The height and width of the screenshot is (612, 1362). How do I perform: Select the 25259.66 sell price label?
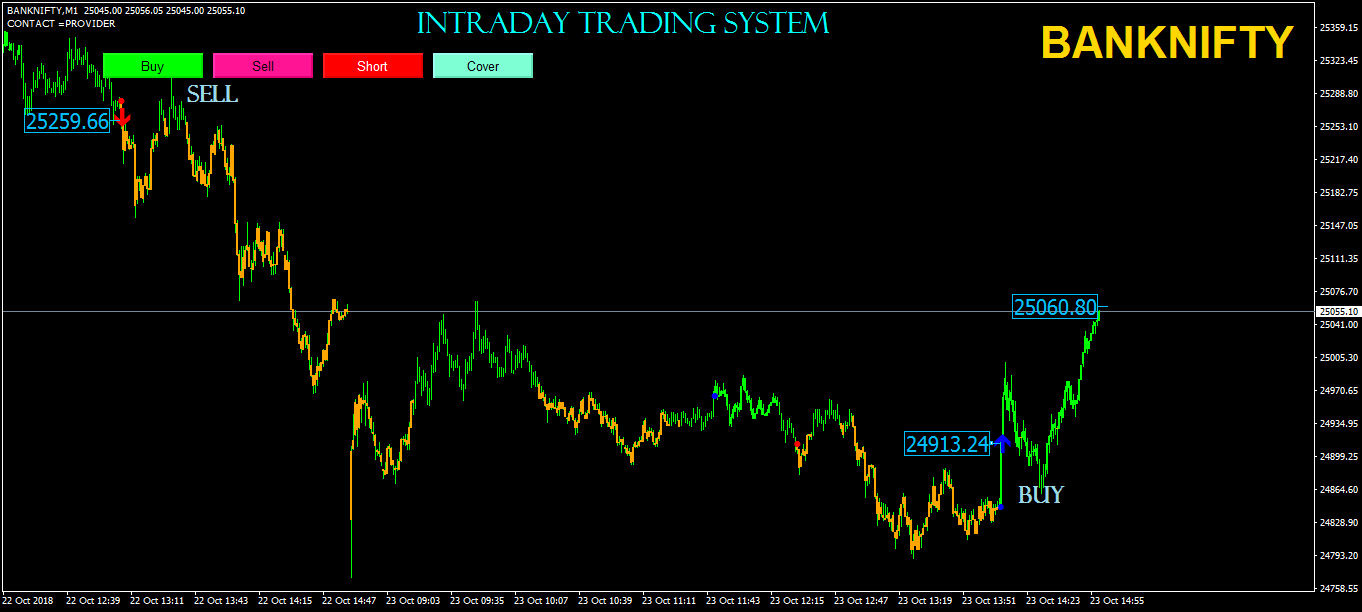pyautogui.click(x=67, y=121)
